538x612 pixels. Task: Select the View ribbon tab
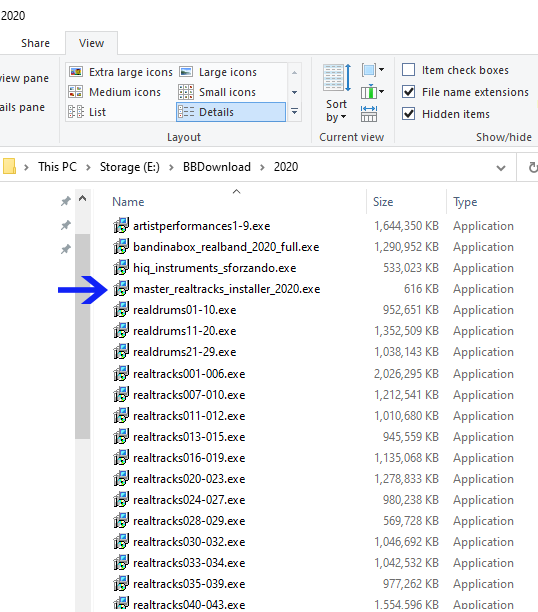91,43
